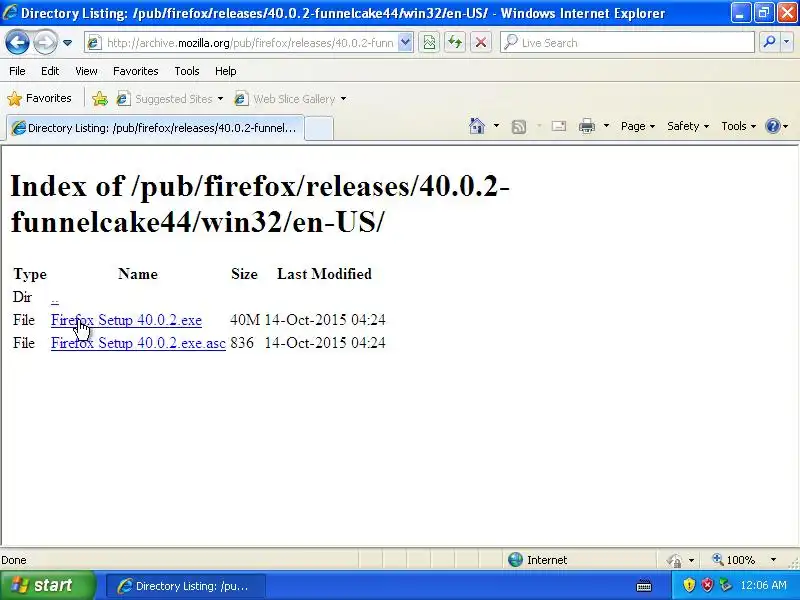Screen dimensions: 800x600
Task: Click the 'Name' column header
Action: pyautogui.click(x=138, y=274)
